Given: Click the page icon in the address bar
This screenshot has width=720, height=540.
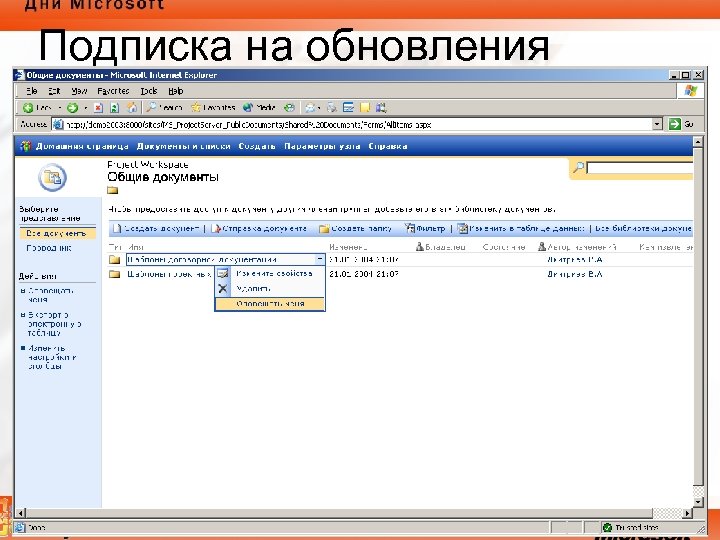Looking at the screenshot, I should [x=58, y=124].
